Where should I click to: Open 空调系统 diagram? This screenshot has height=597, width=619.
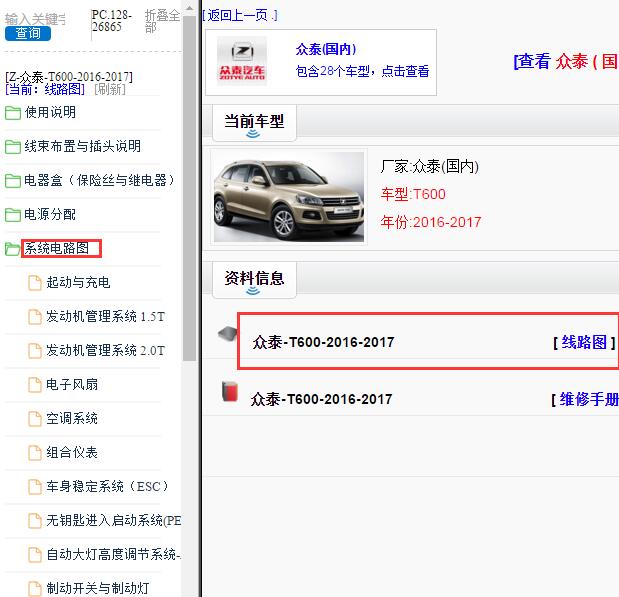tap(72, 418)
